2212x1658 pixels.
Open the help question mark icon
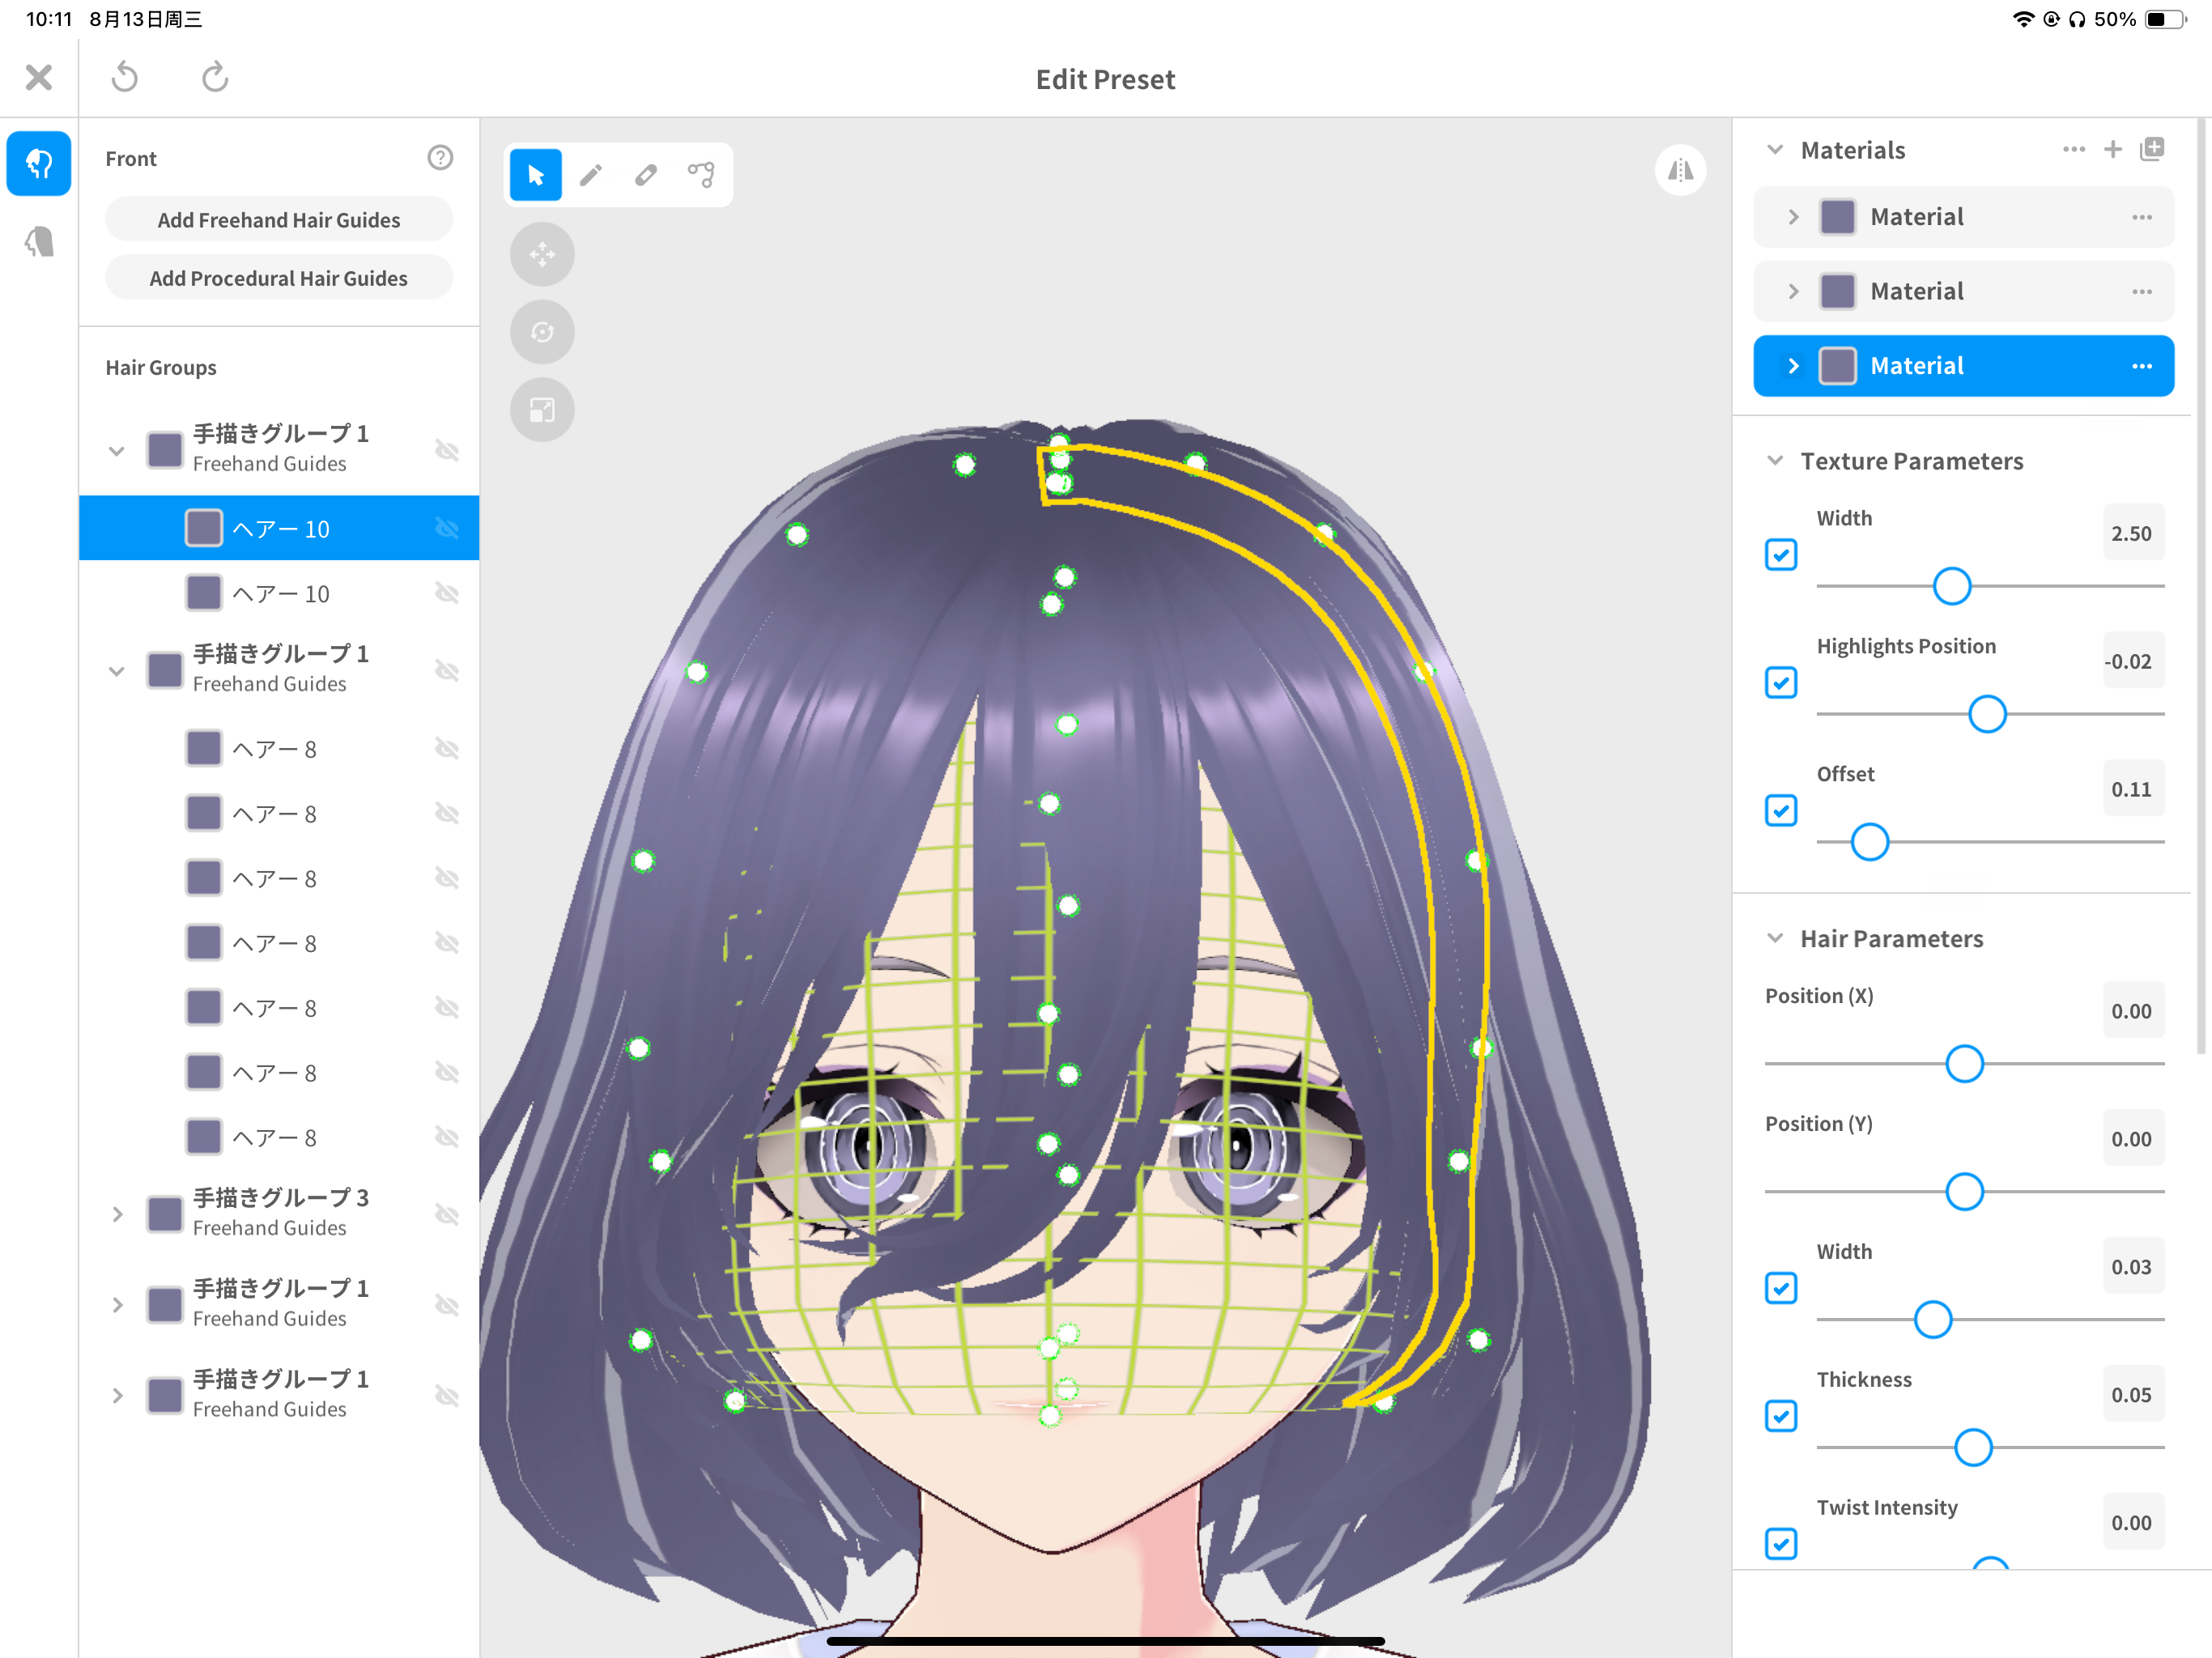440,158
